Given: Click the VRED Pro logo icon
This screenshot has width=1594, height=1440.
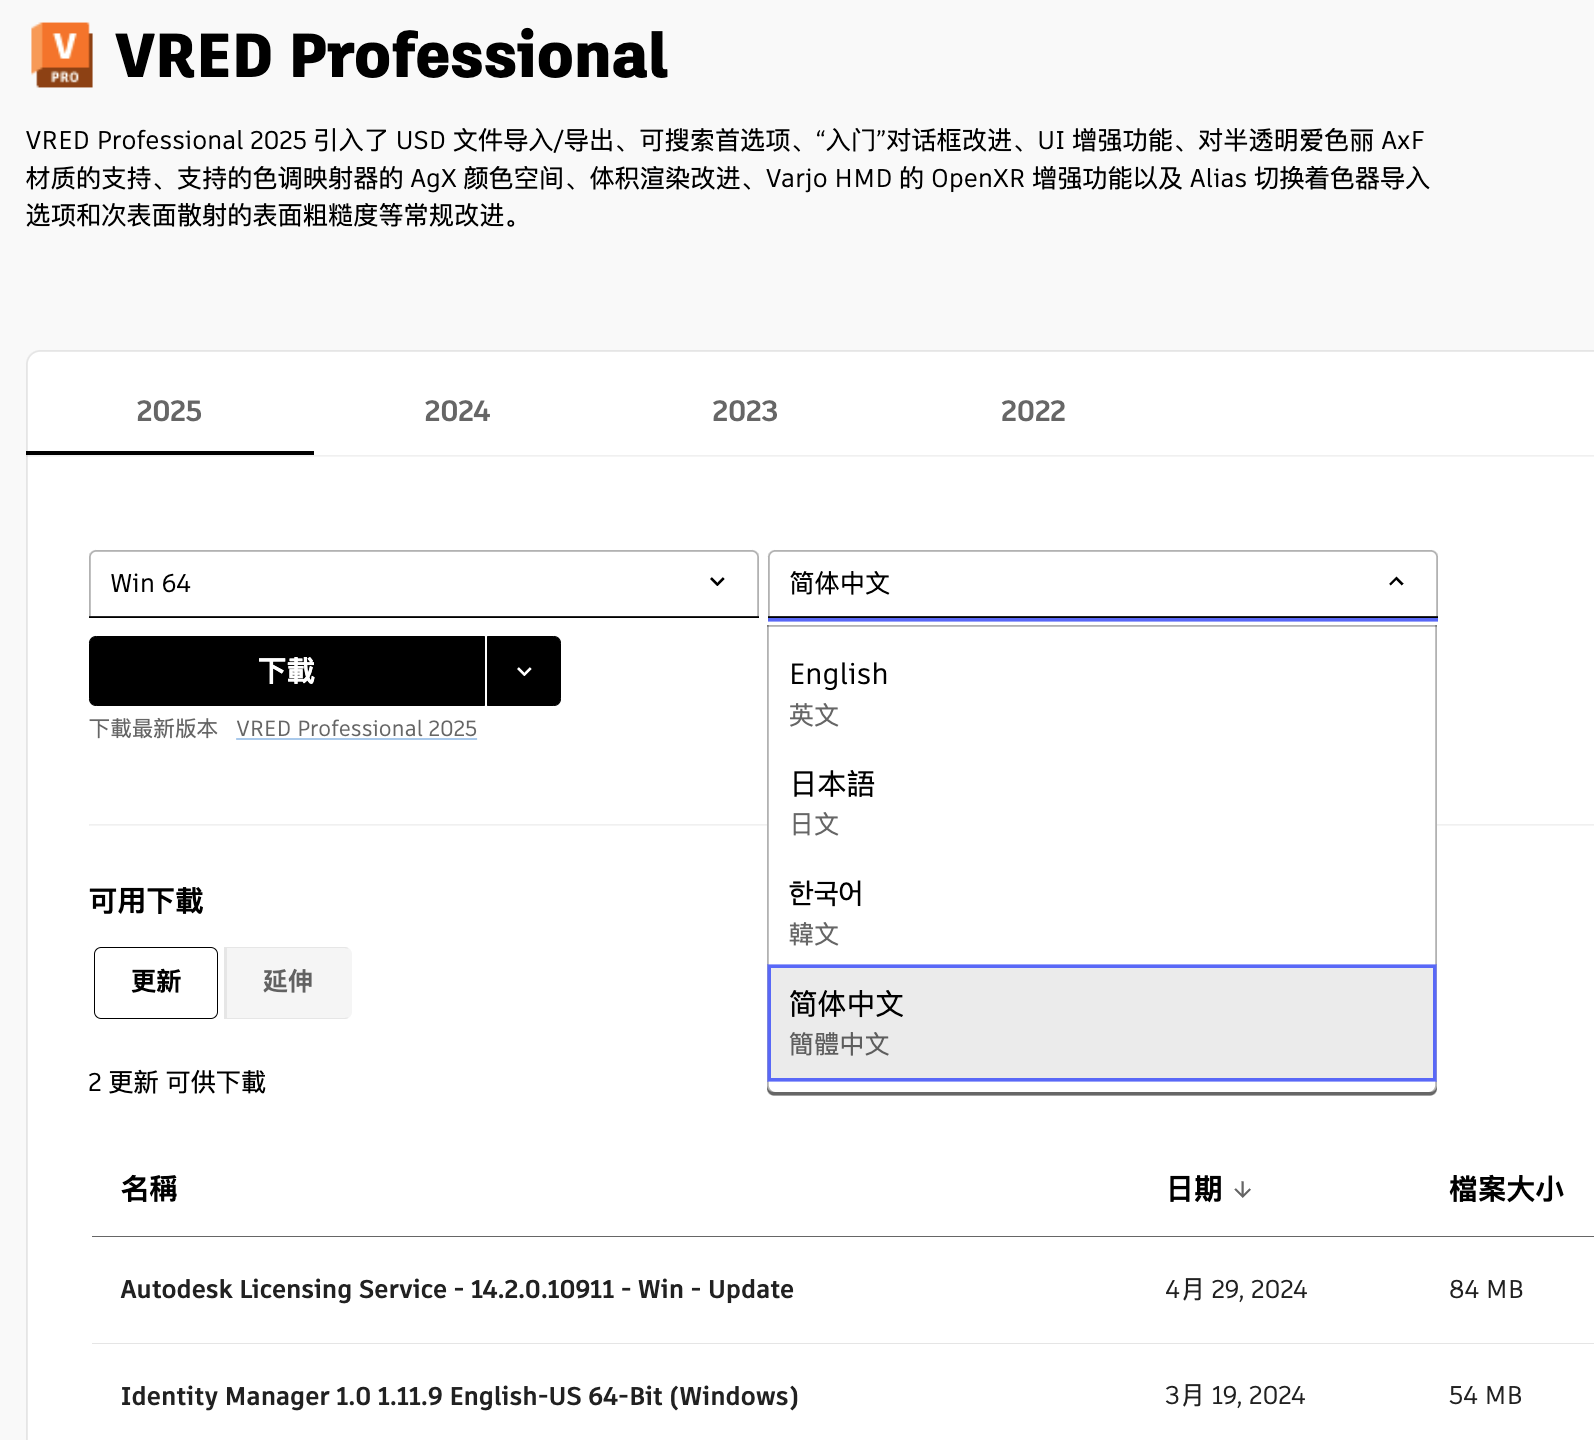Looking at the screenshot, I should 62,55.
